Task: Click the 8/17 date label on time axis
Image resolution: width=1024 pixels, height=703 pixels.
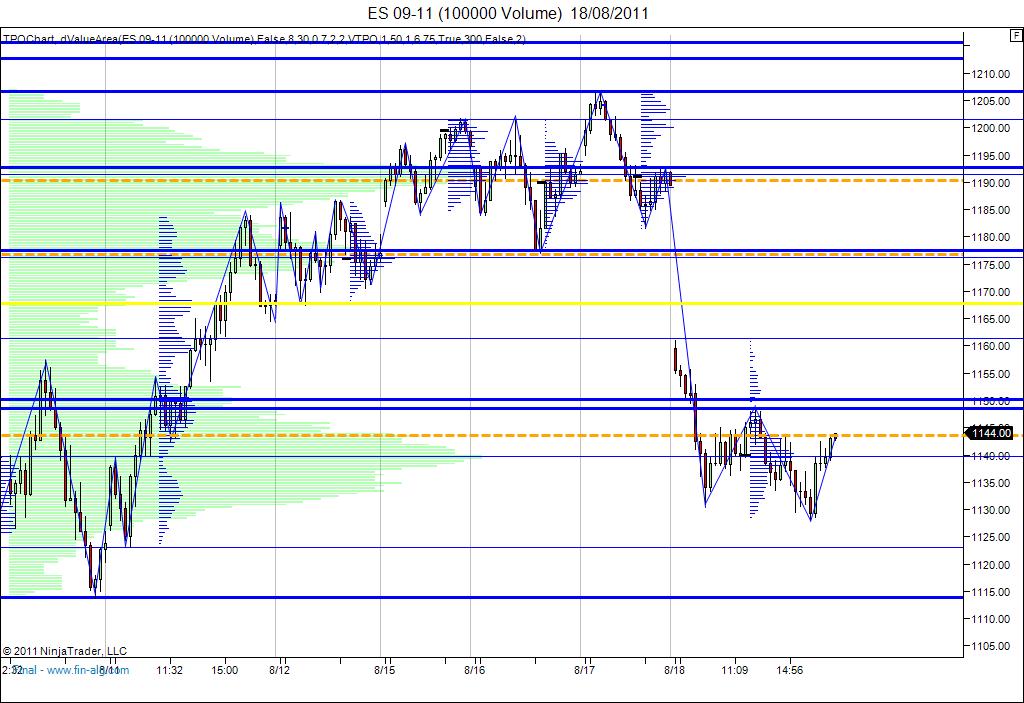Action: [x=584, y=670]
